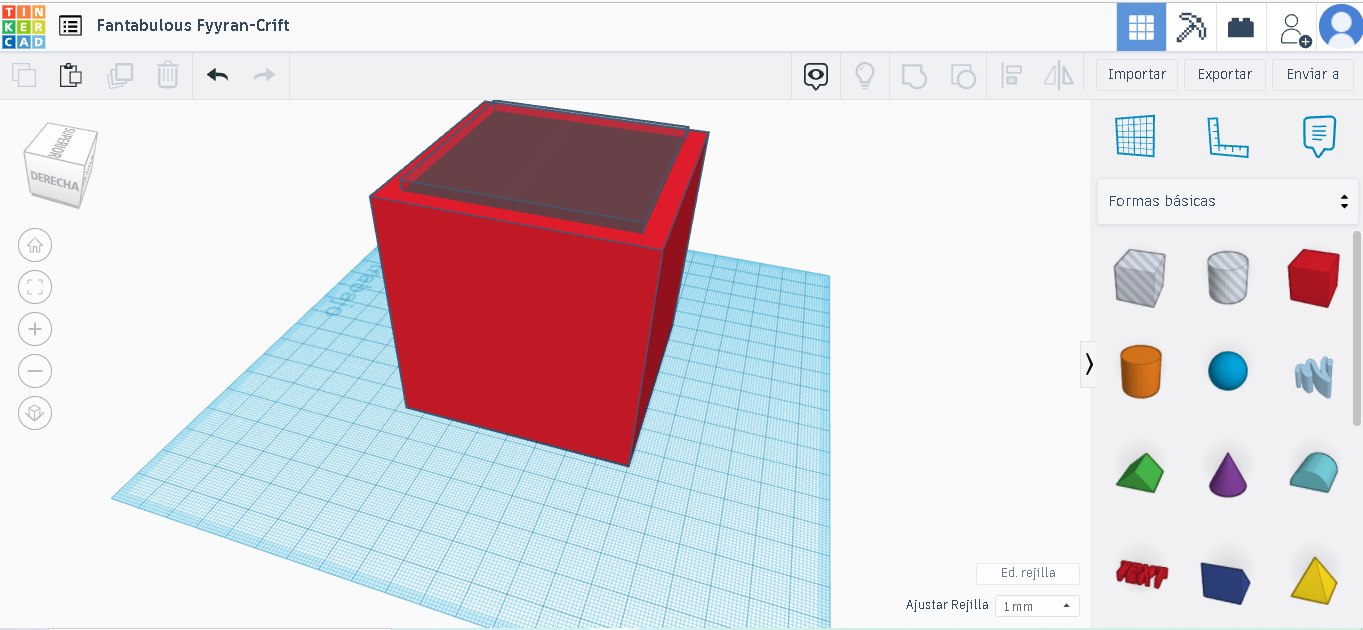Switch to Blocks pickaxe mode

click(1191, 27)
